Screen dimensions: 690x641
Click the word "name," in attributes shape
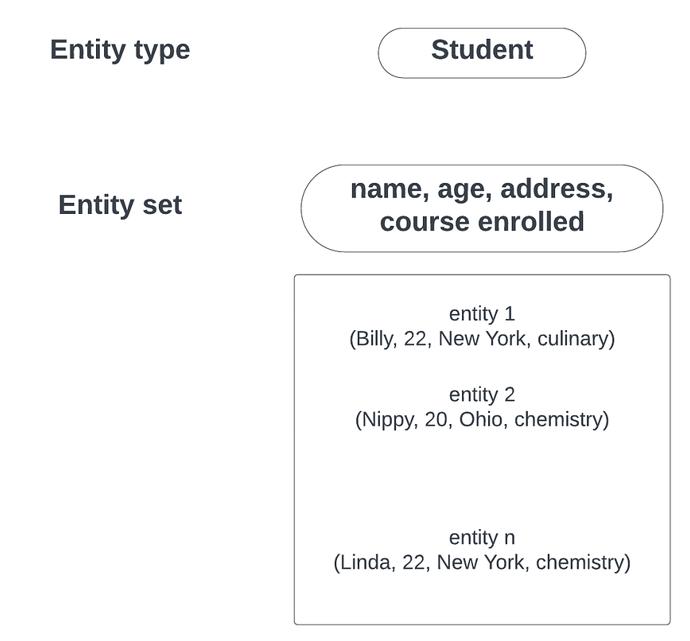click(390, 189)
